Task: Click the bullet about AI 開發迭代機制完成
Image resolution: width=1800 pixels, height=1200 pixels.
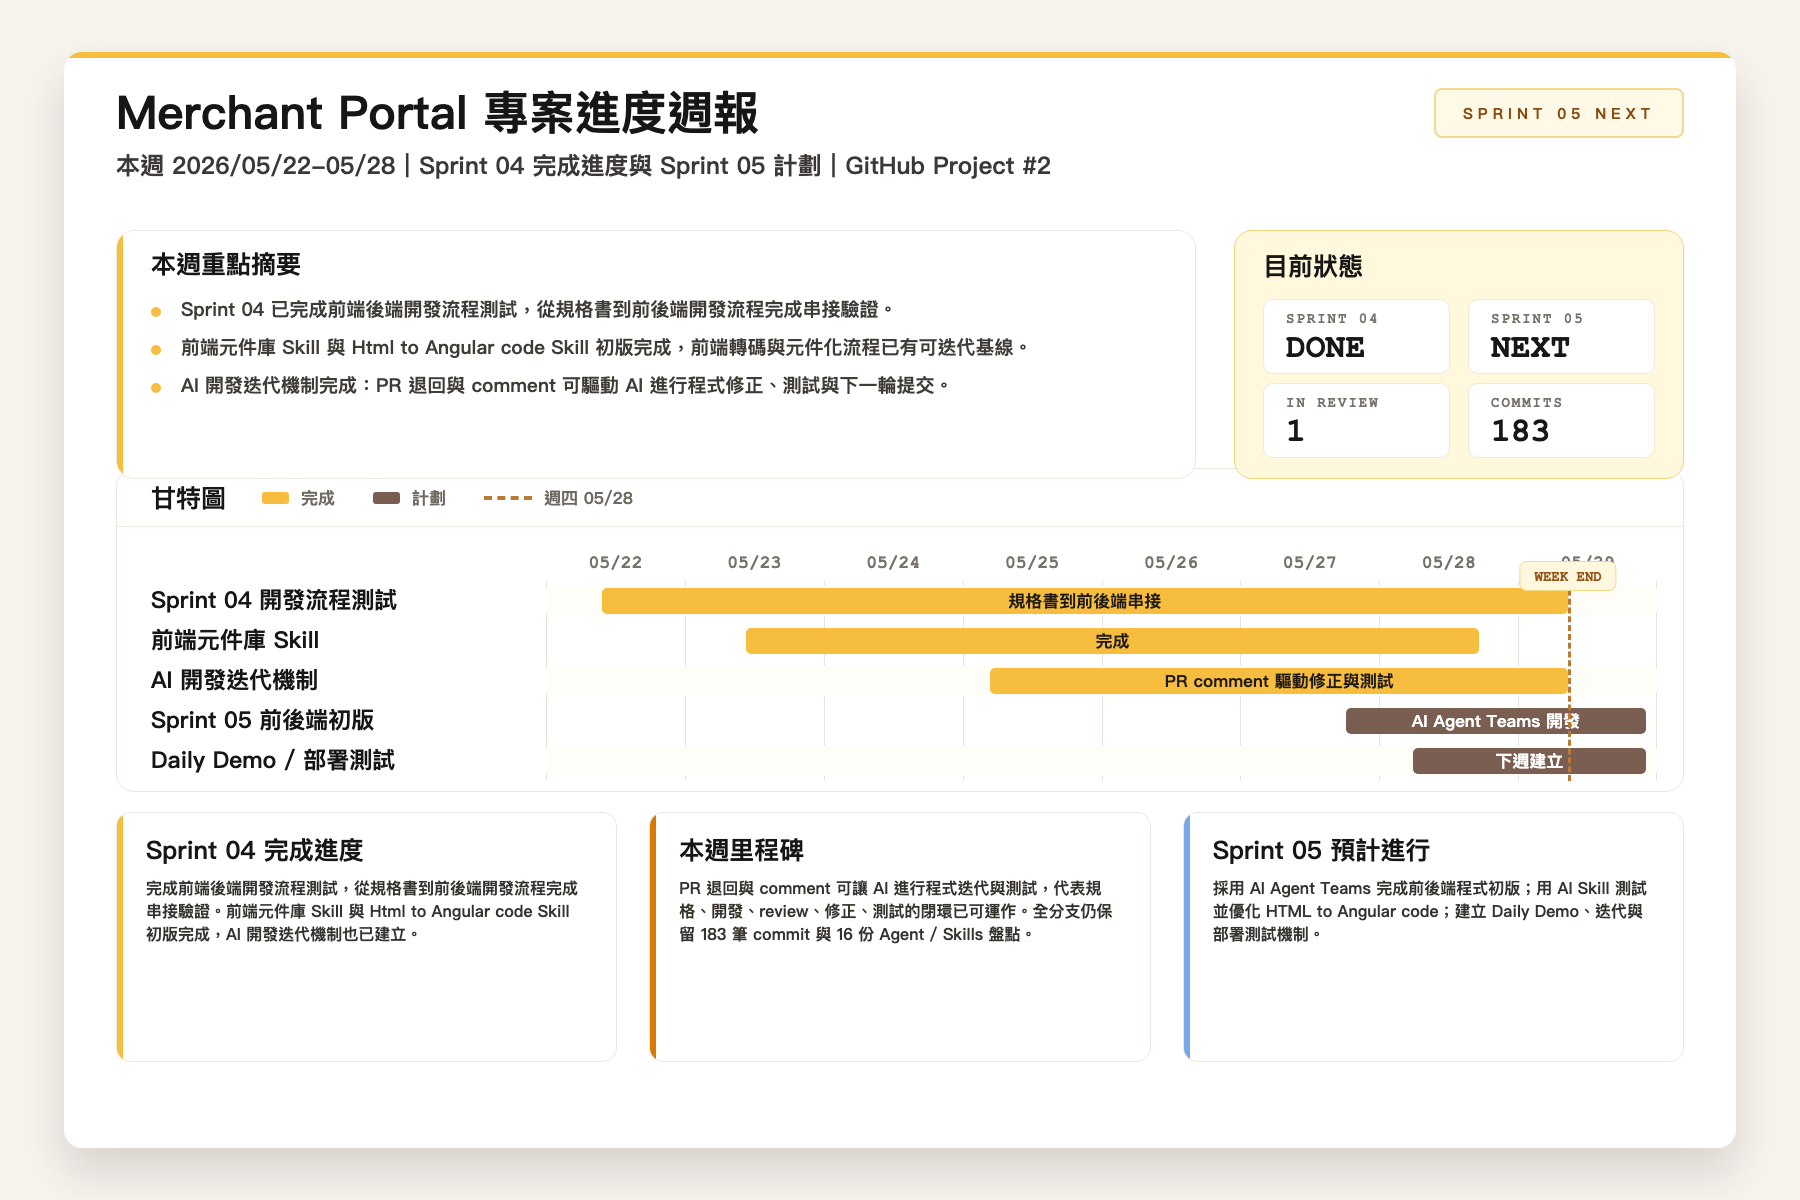Action: 564,385
